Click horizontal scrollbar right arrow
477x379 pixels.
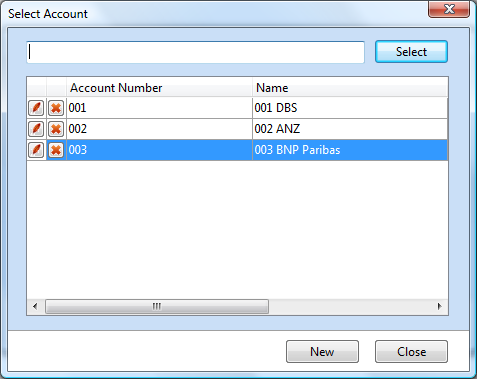click(439, 306)
